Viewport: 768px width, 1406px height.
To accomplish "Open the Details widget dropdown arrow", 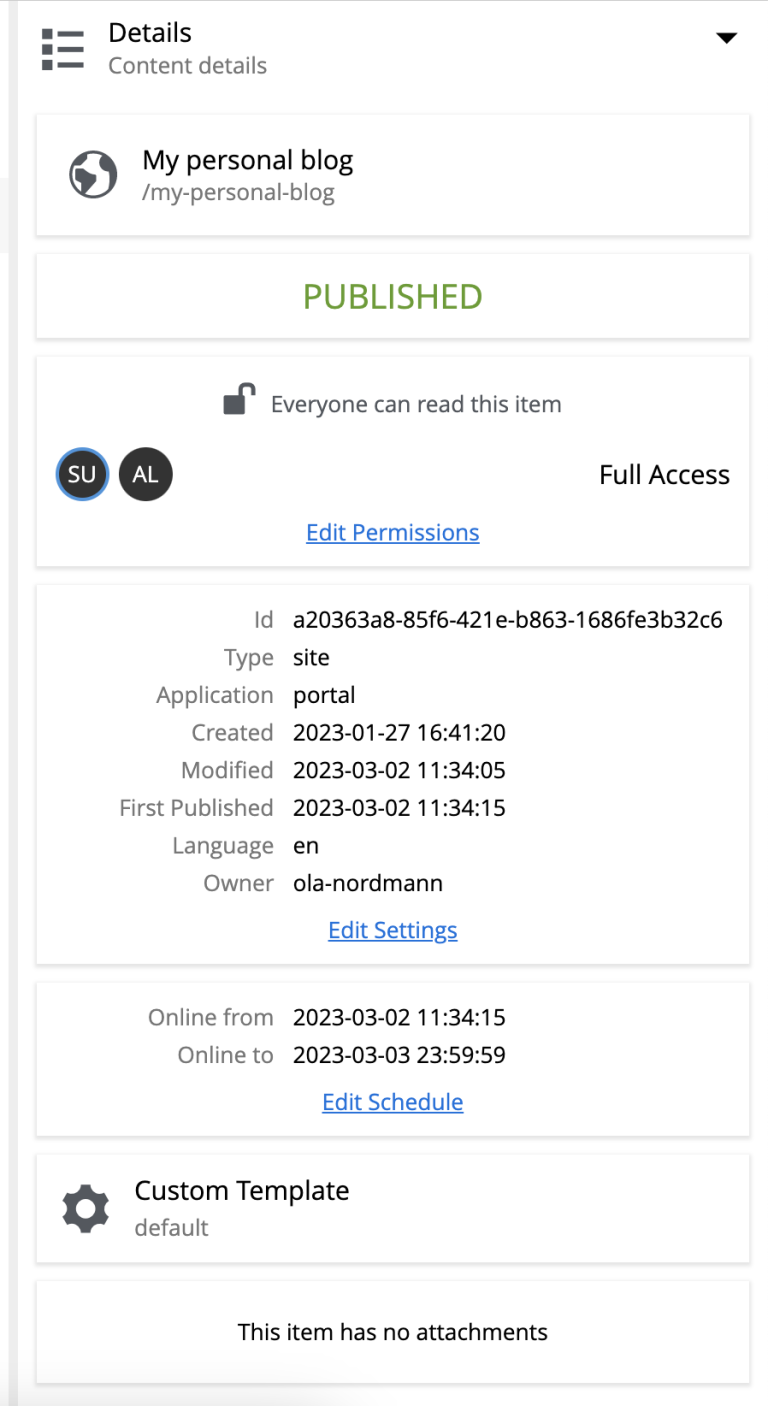I will coord(727,38).
